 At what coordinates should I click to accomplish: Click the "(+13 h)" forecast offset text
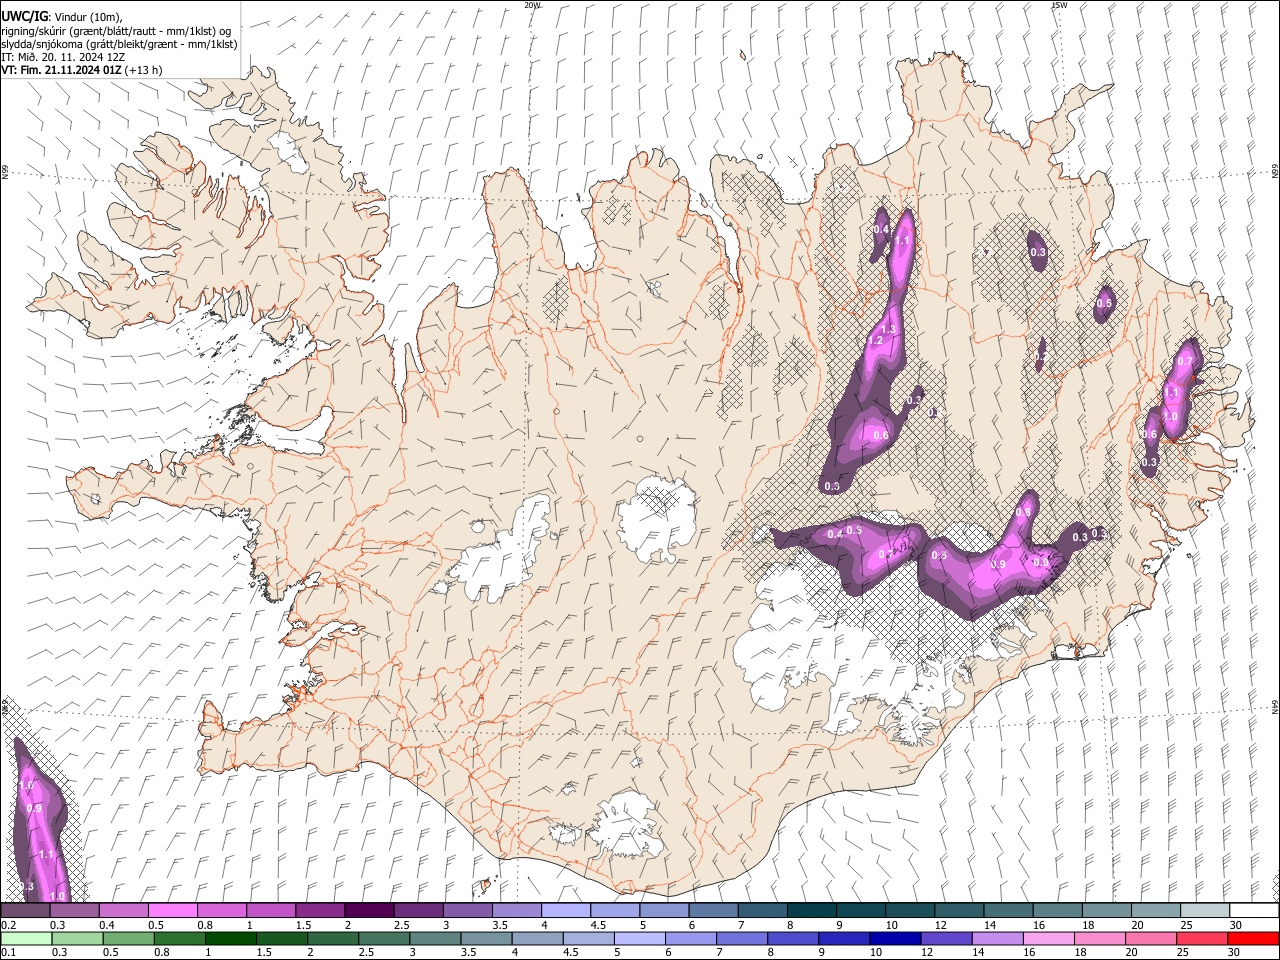[144, 70]
